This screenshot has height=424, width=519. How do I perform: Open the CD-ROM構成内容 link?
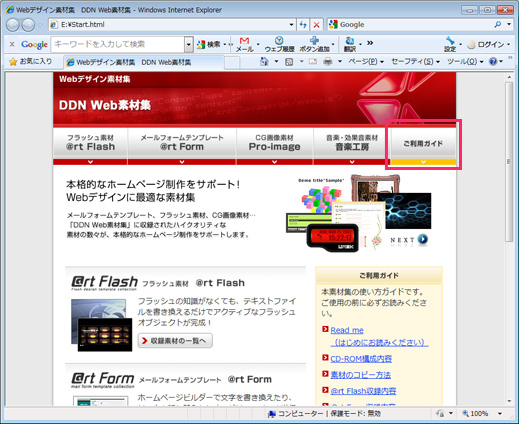point(361,359)
